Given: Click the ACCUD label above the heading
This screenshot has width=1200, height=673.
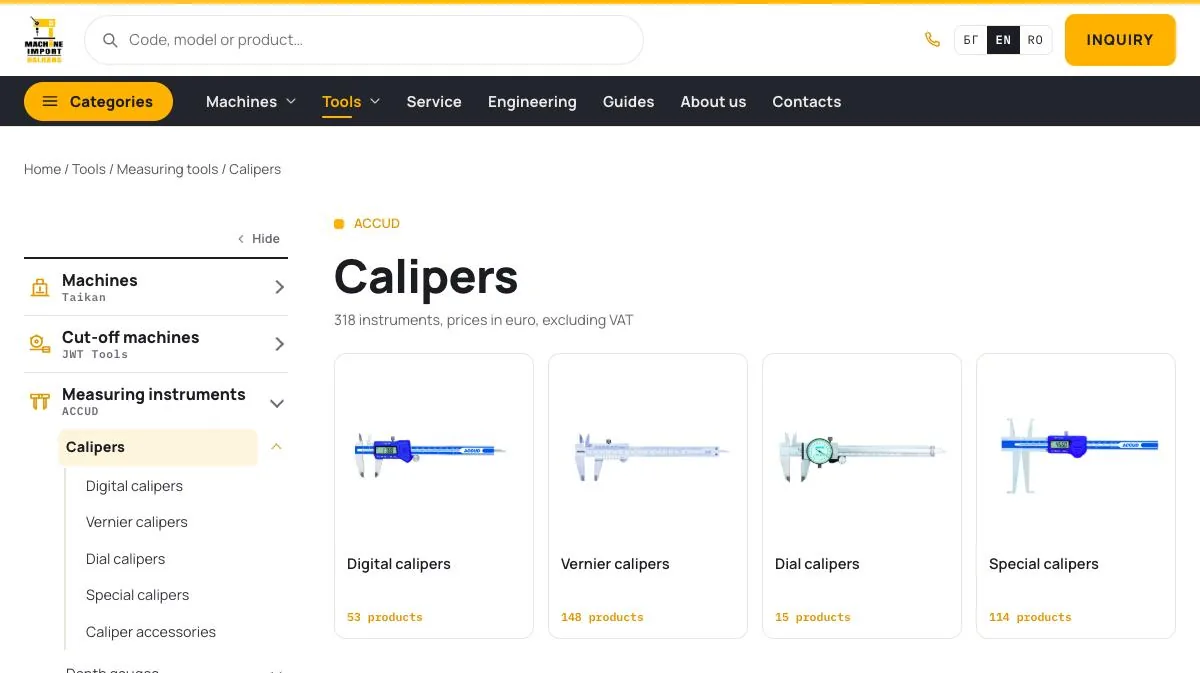Looking at the screenshot, I should point(377,224).
